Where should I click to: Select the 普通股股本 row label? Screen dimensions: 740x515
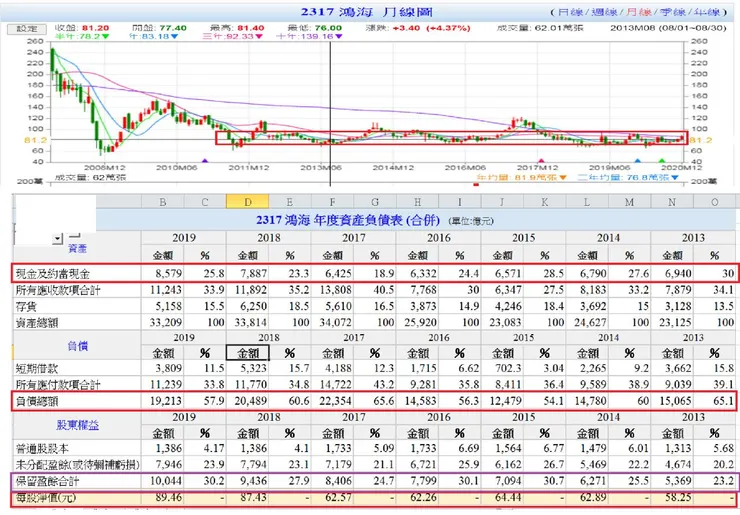click(x=42, y=448)
